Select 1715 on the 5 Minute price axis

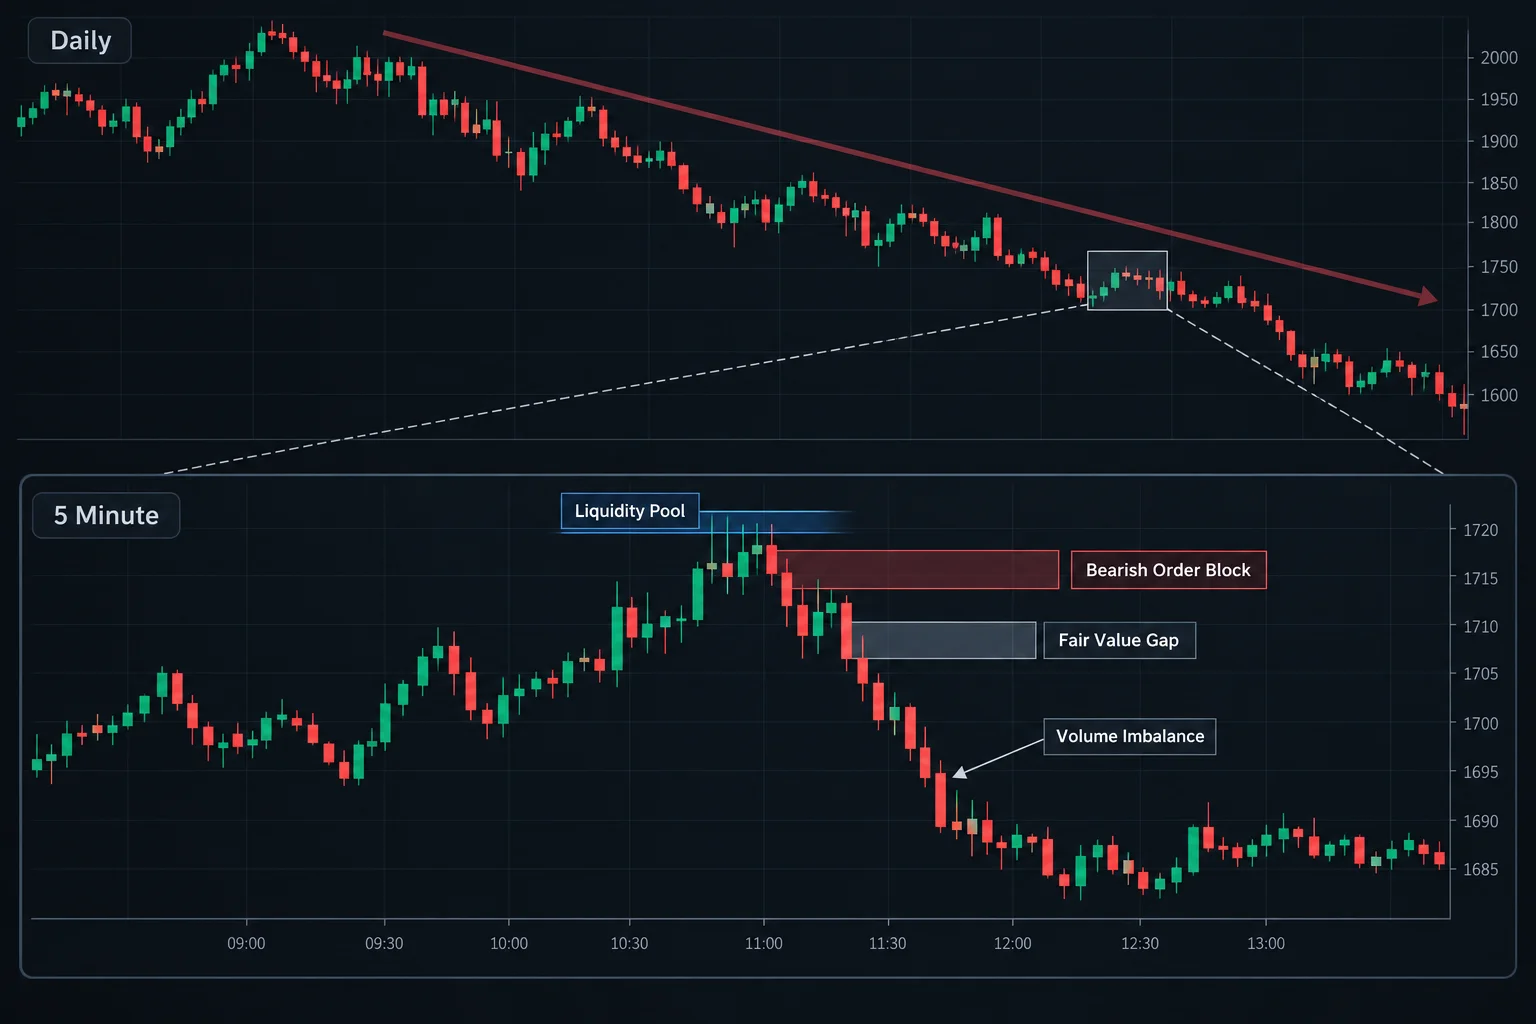click(x=1480, y=579)
